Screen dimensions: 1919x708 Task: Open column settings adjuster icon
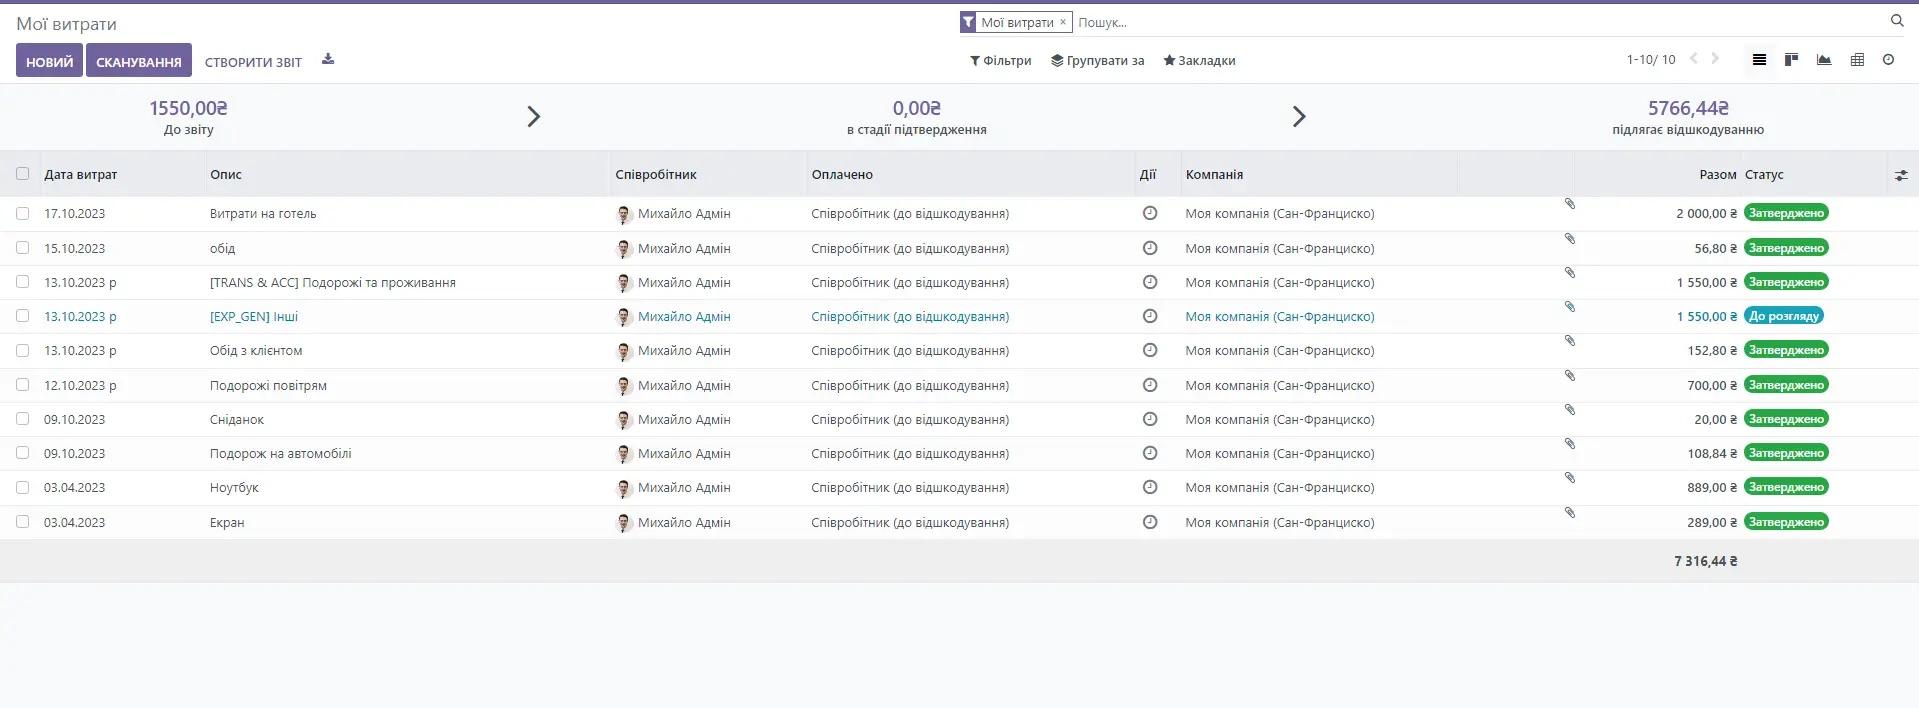[1901, 175]
